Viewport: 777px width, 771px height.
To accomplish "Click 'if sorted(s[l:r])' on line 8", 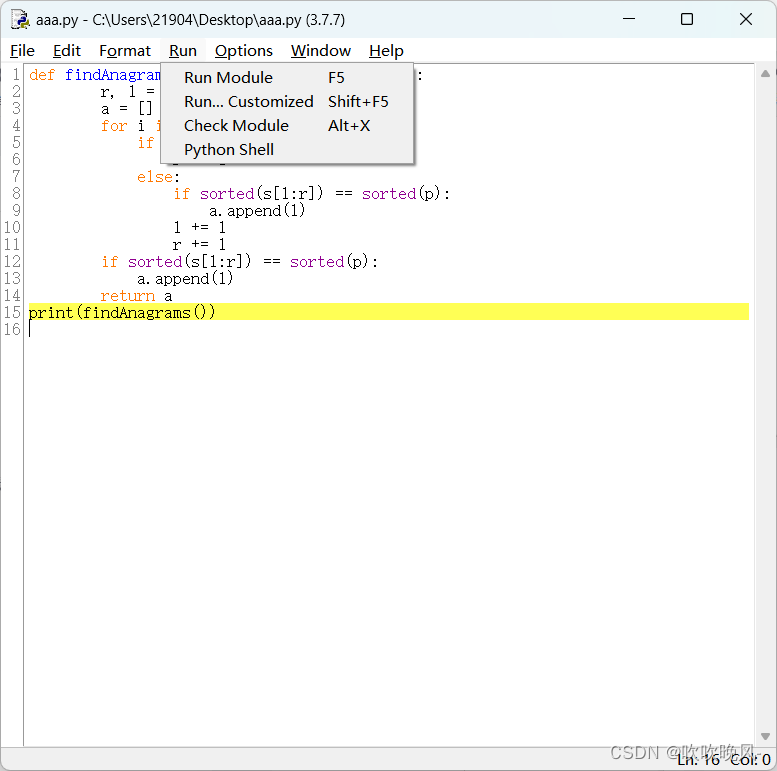I will [248, 194].
